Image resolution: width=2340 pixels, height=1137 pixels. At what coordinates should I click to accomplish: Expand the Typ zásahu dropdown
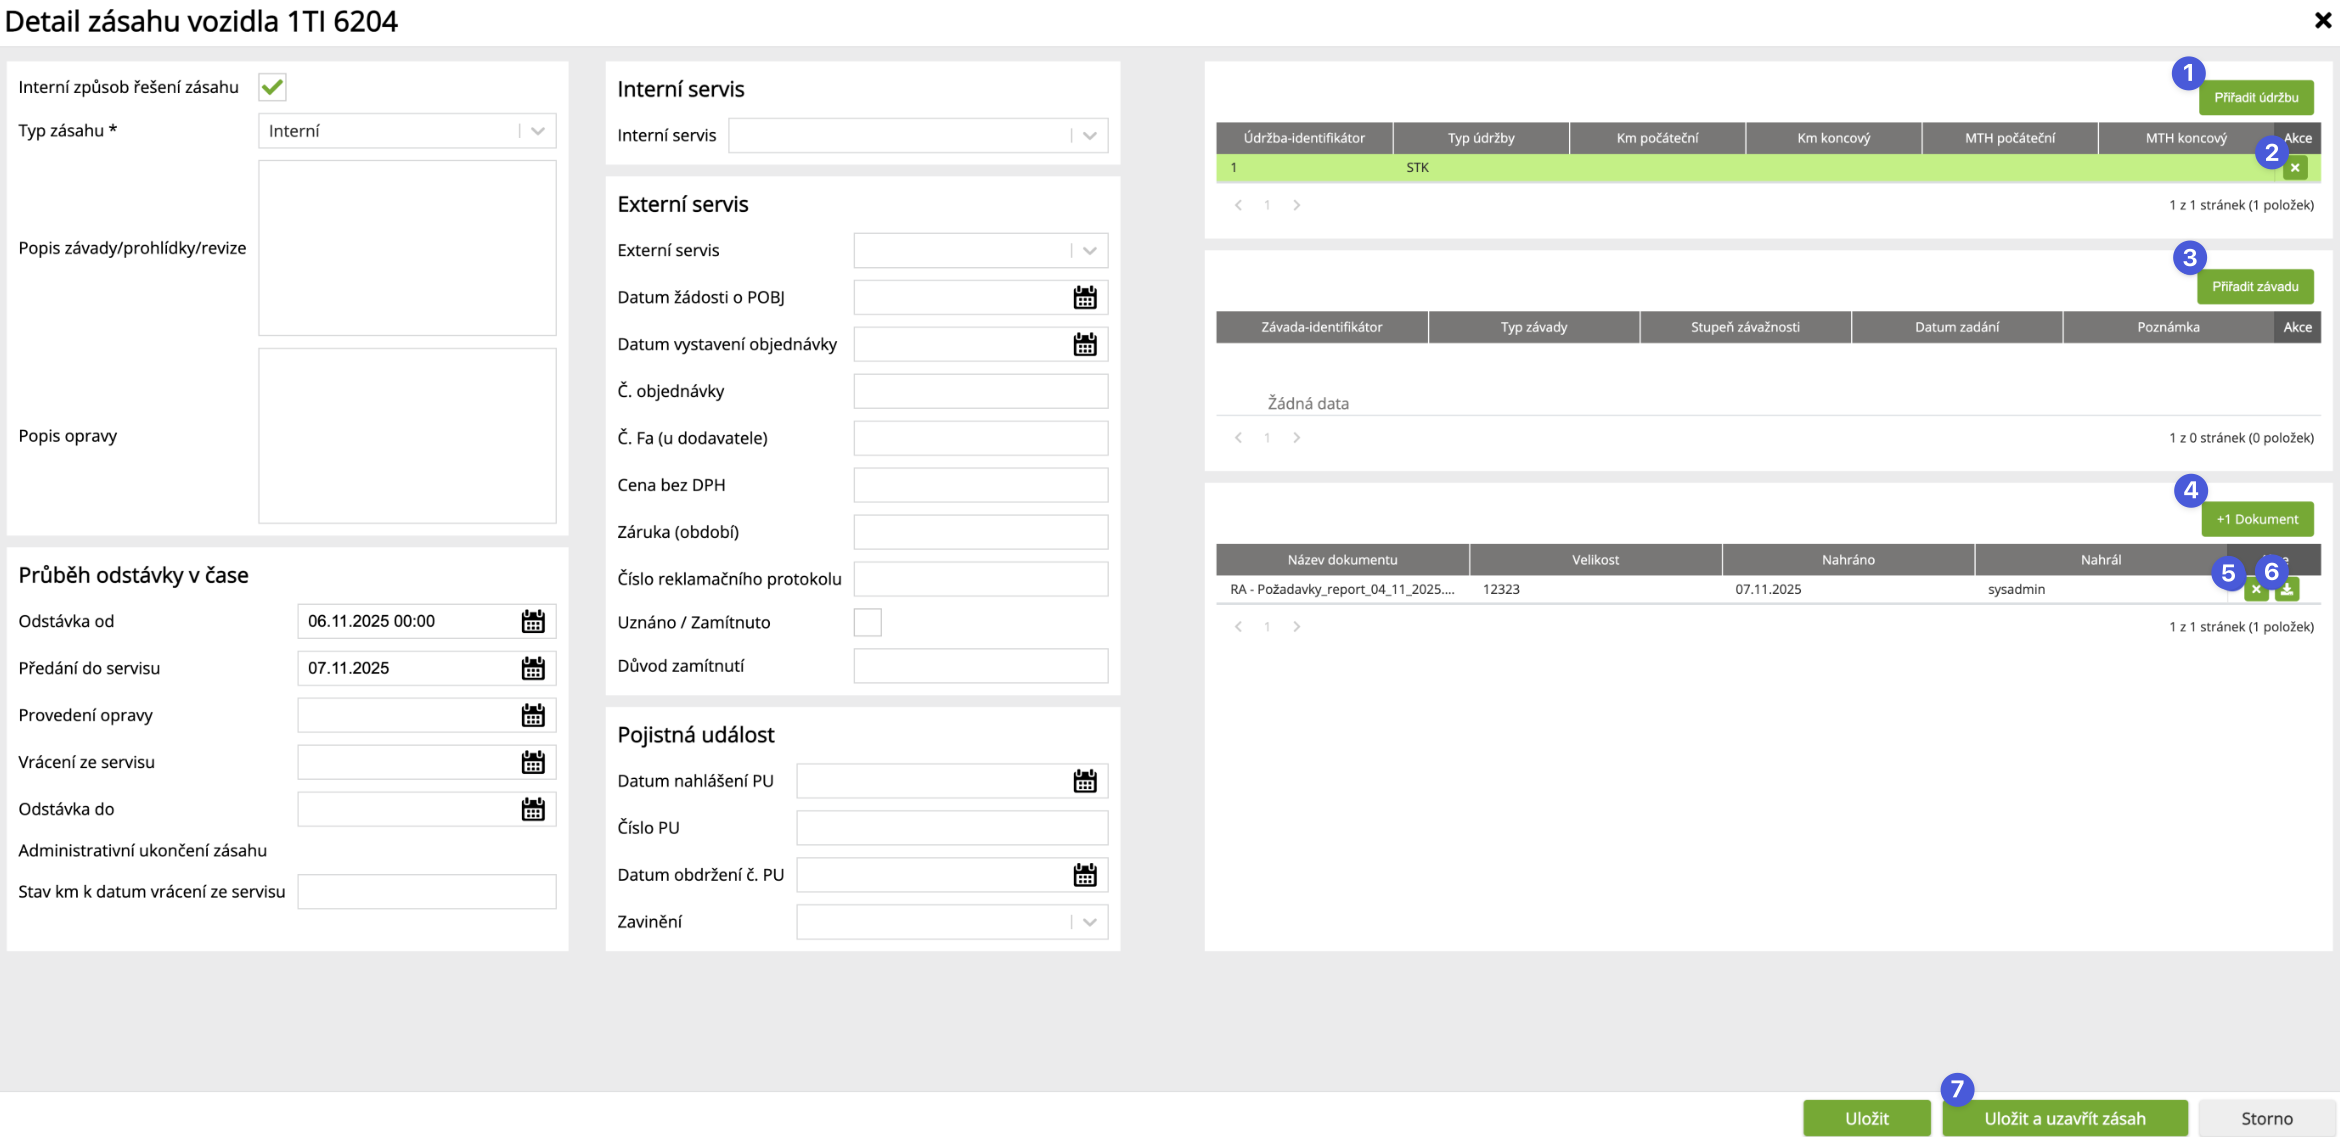coord(538,131)
